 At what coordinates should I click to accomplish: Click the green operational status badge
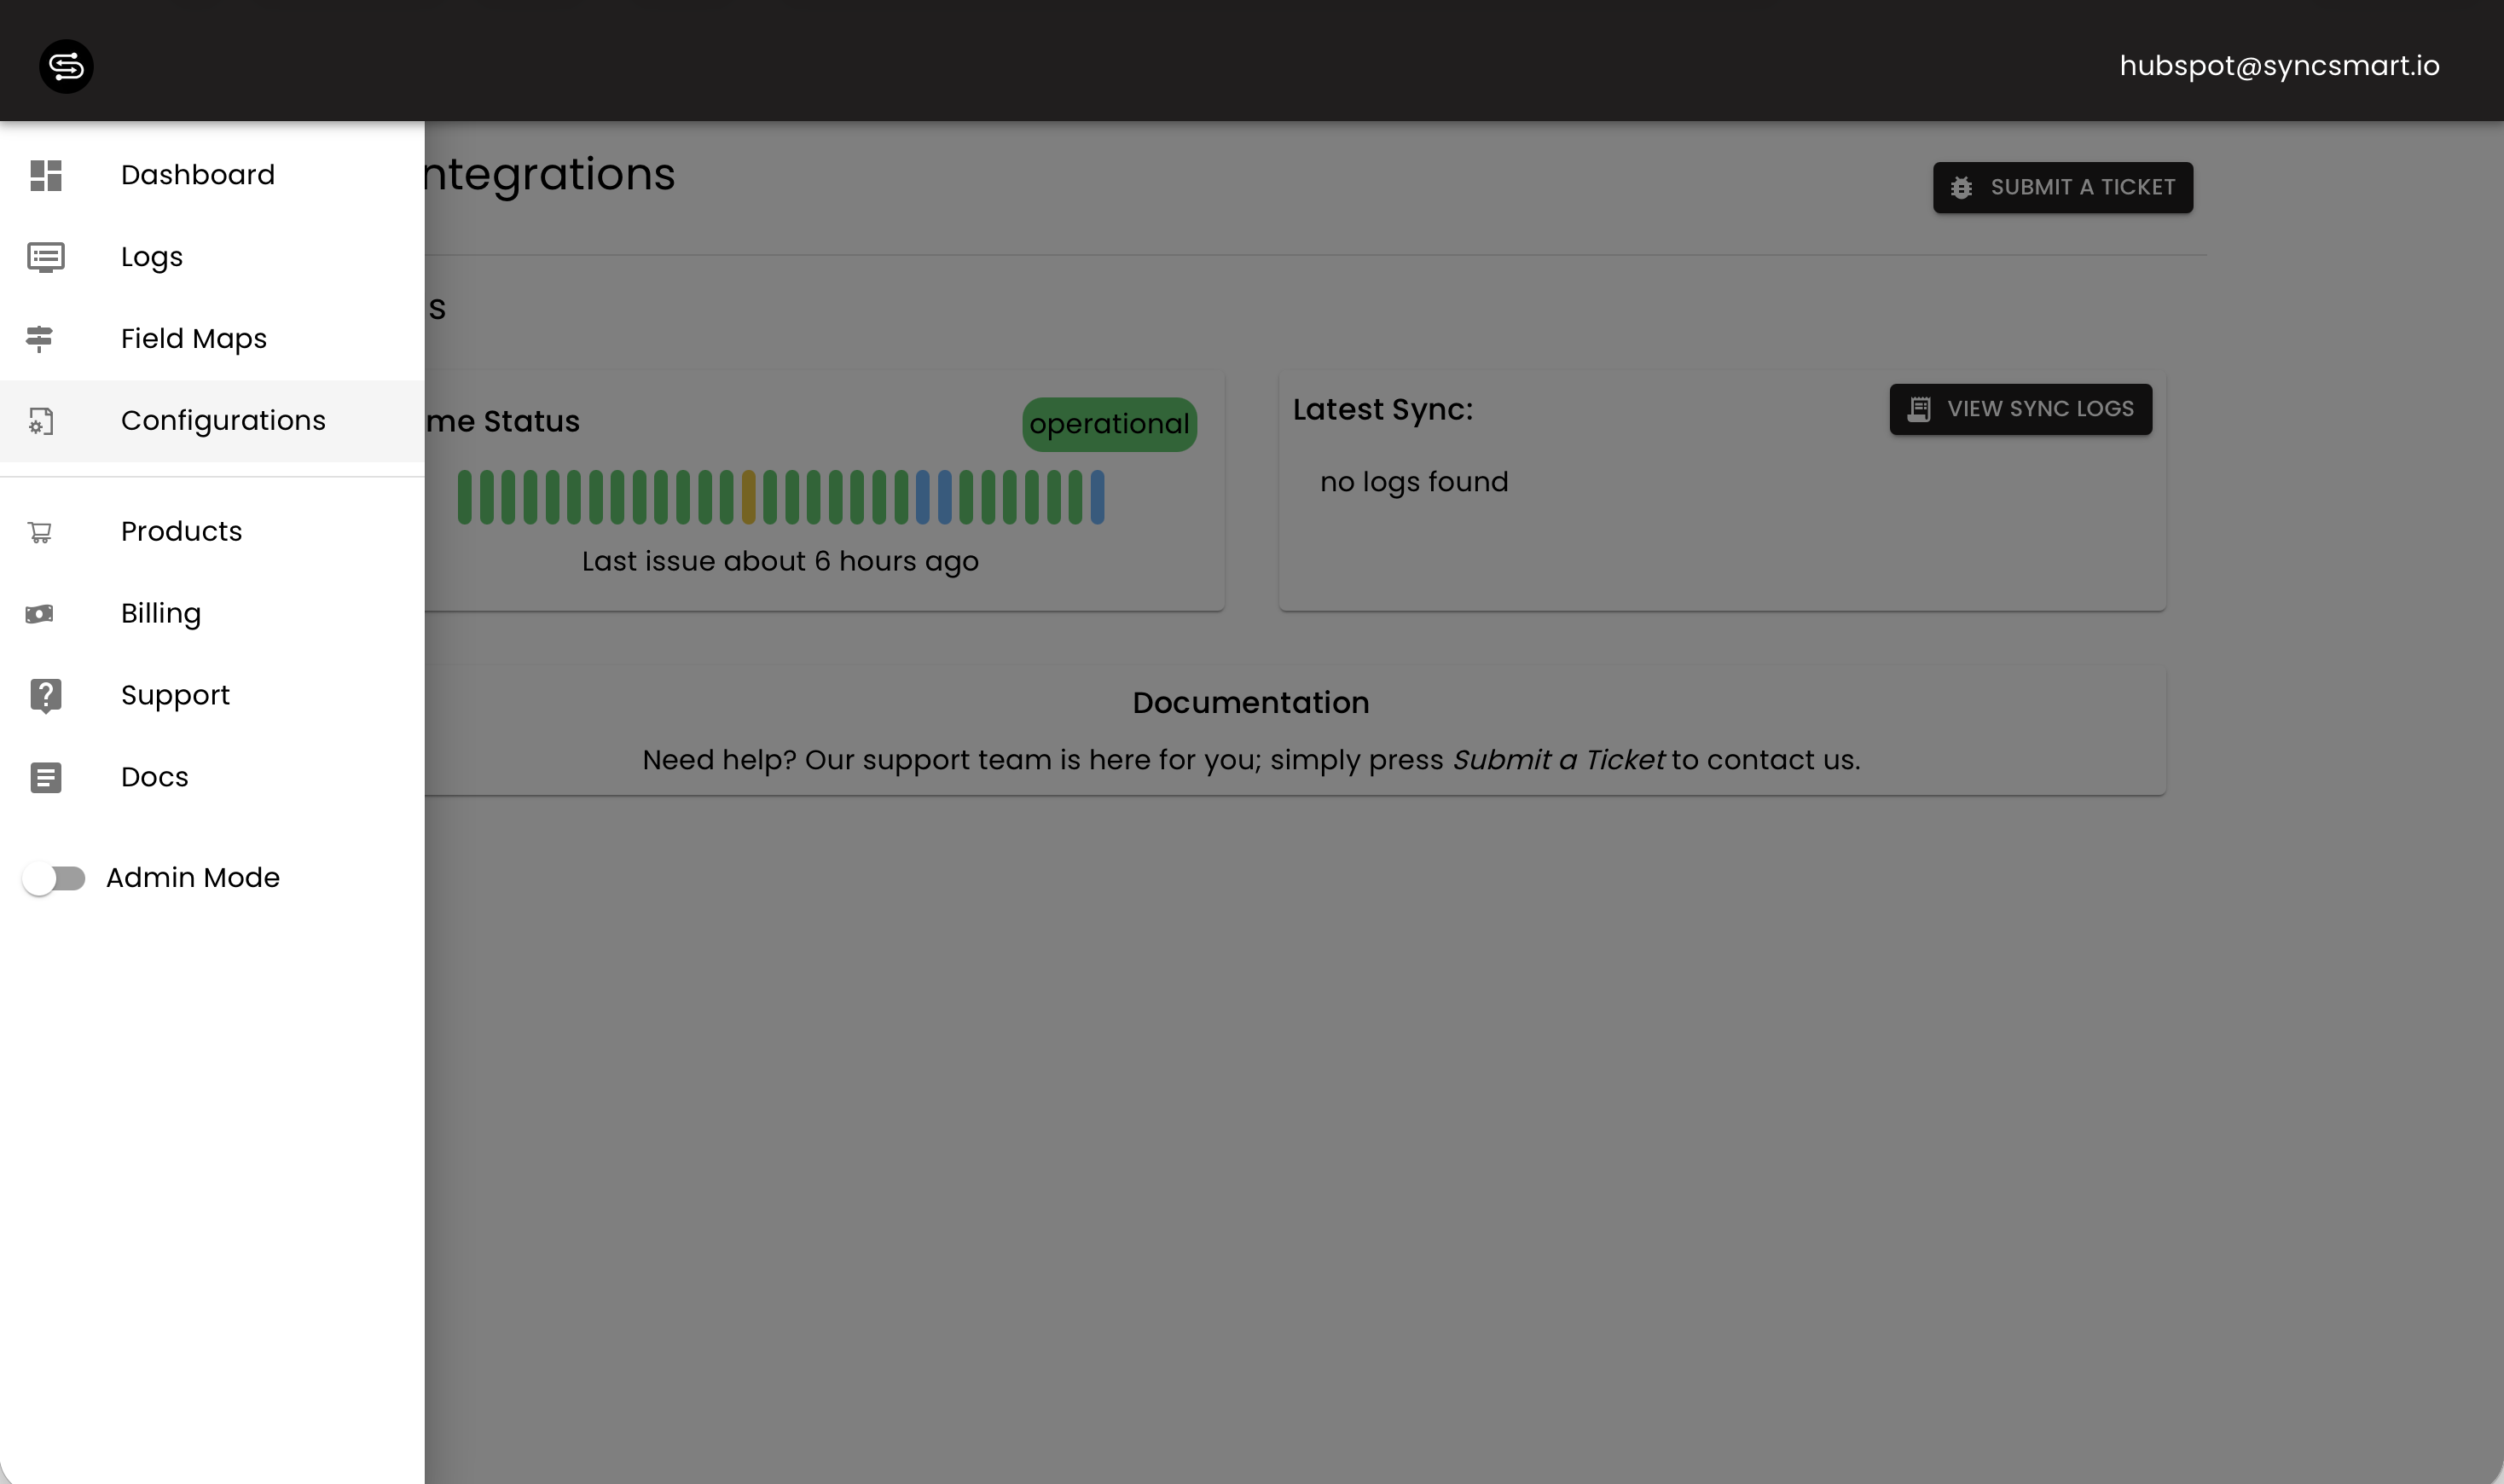1109,424
